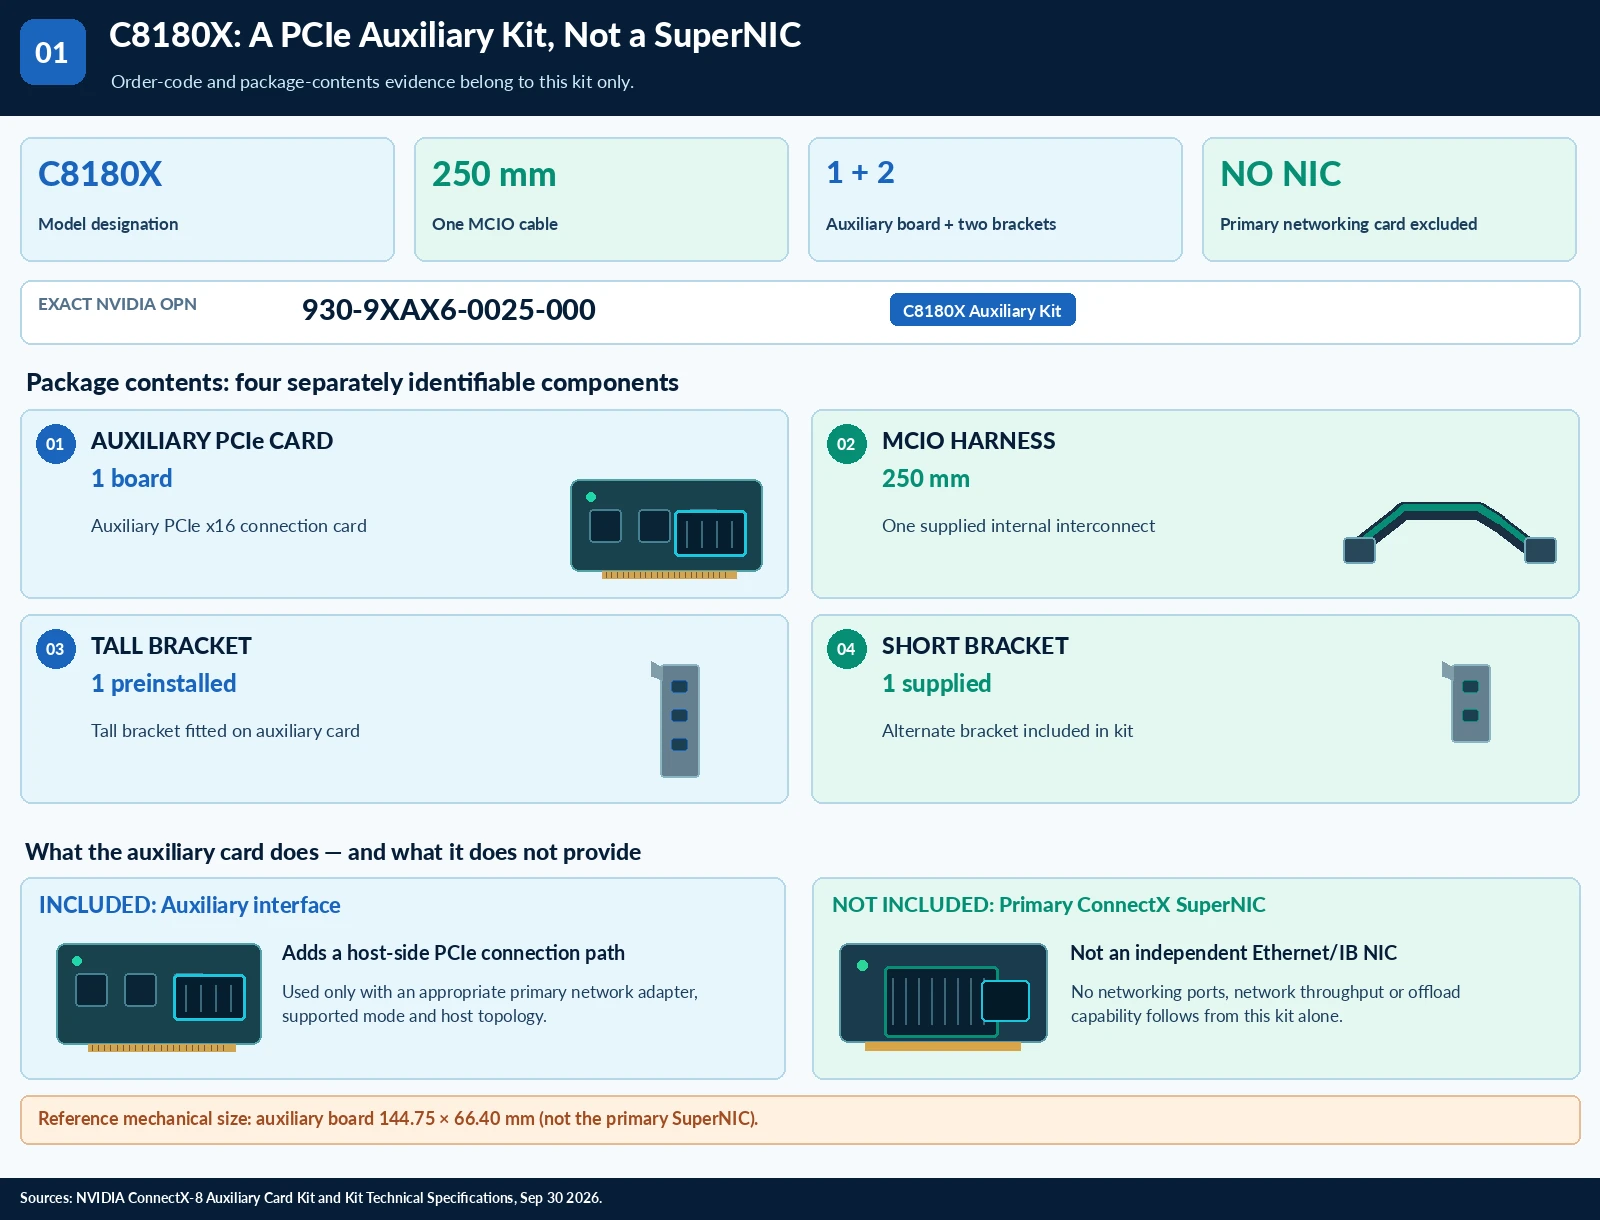The height and width of the screenshot is (1220, 1600).
Task: Select the C8180X model designation card
Action: pos(208,199)
